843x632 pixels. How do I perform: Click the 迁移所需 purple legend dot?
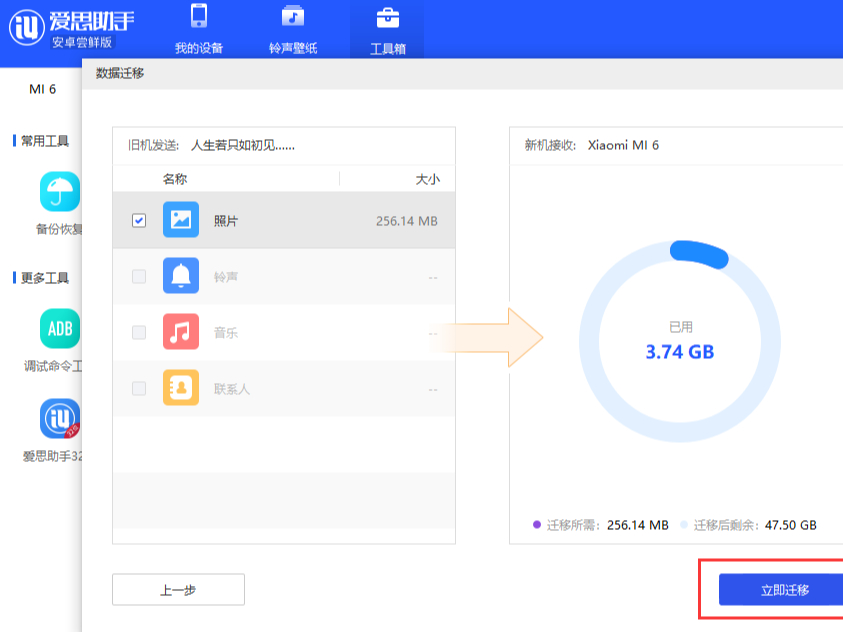click(x=537, y=525)
